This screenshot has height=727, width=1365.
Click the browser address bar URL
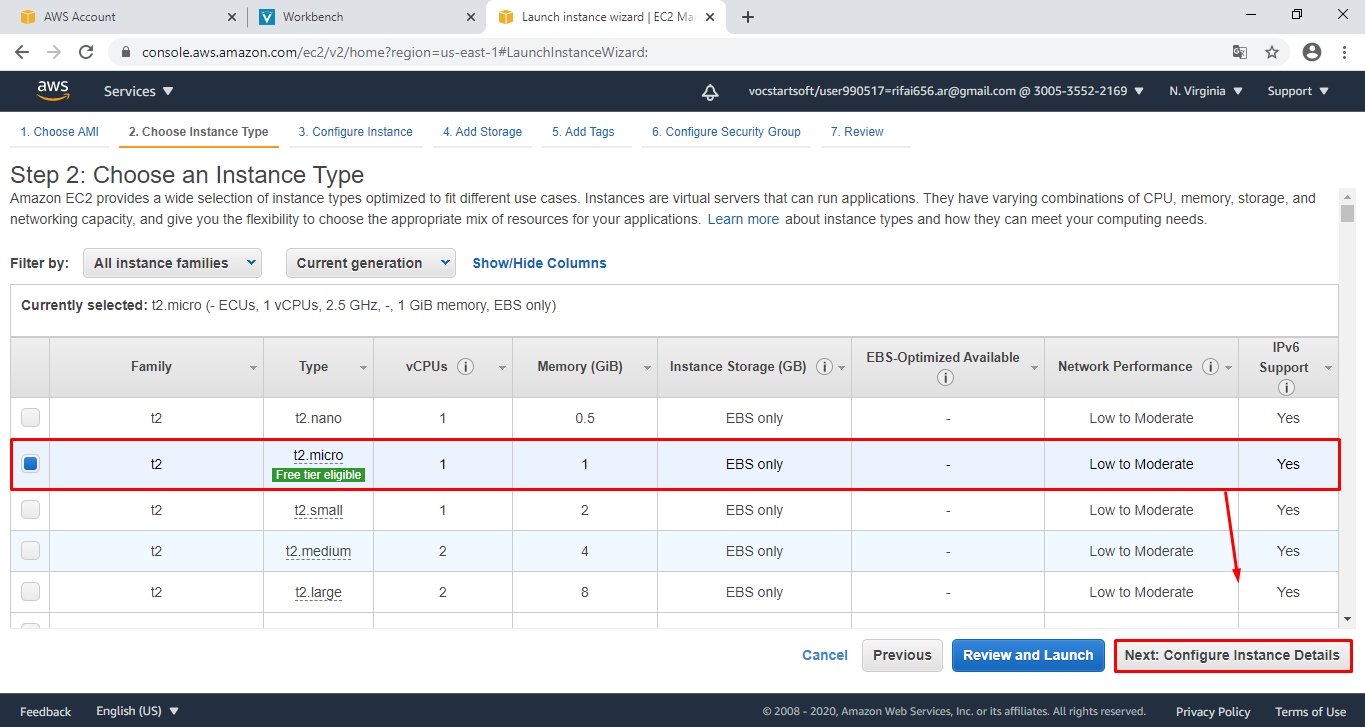click(x=396, y=52)
